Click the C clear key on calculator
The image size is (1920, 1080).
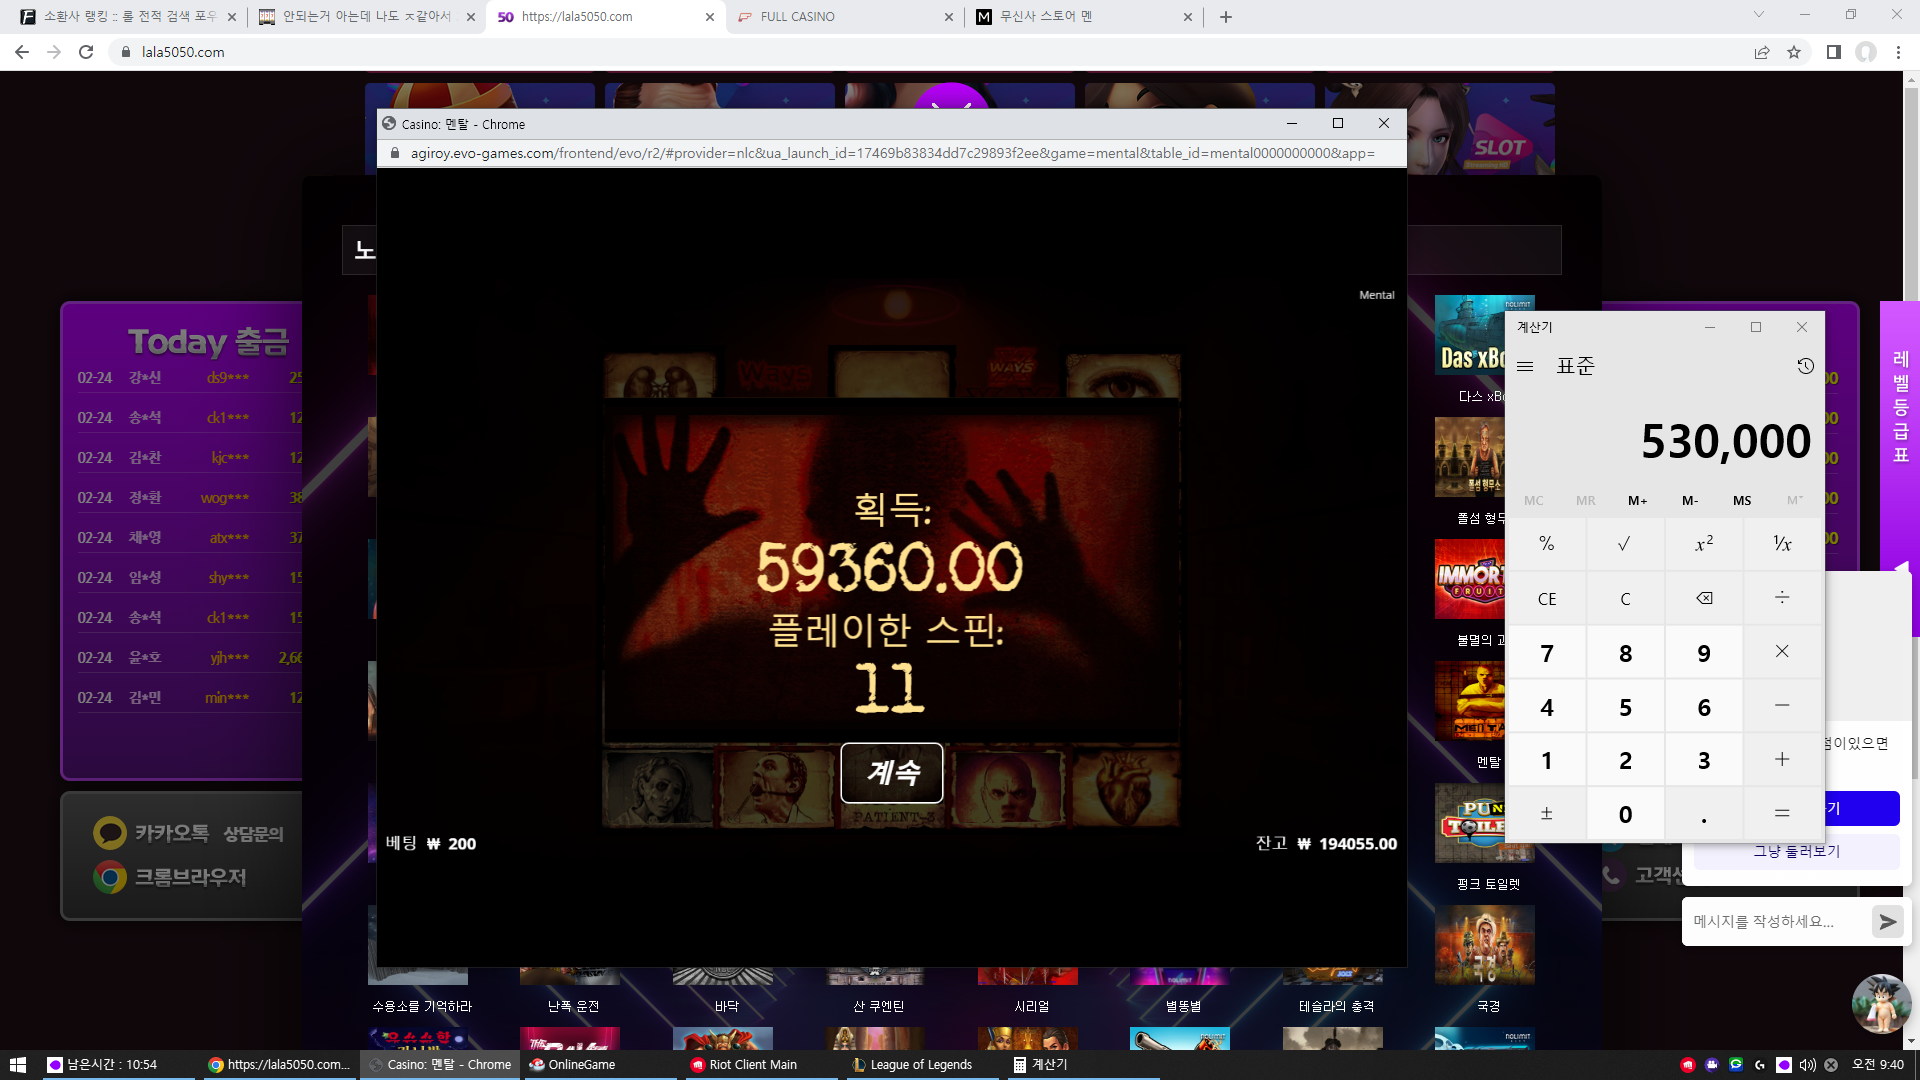tap(1625, 599)
